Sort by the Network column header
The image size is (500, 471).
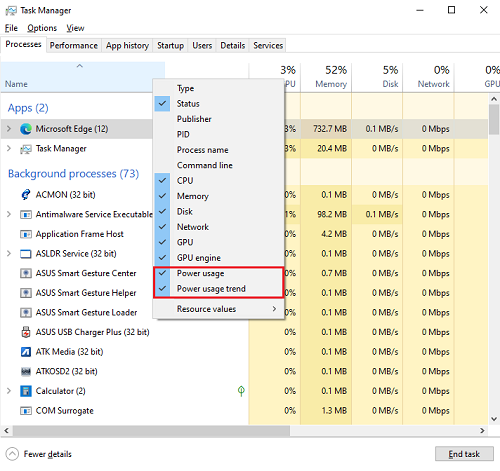click(428, 77)
